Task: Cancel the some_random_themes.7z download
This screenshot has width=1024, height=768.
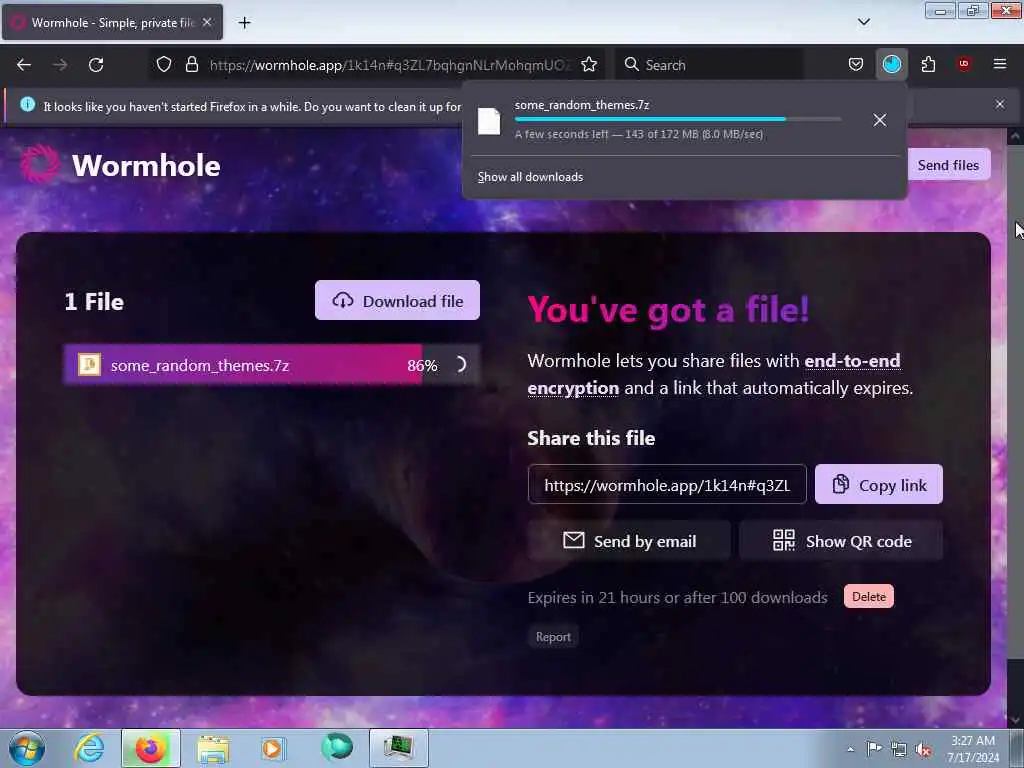Action: click(880, 120)
